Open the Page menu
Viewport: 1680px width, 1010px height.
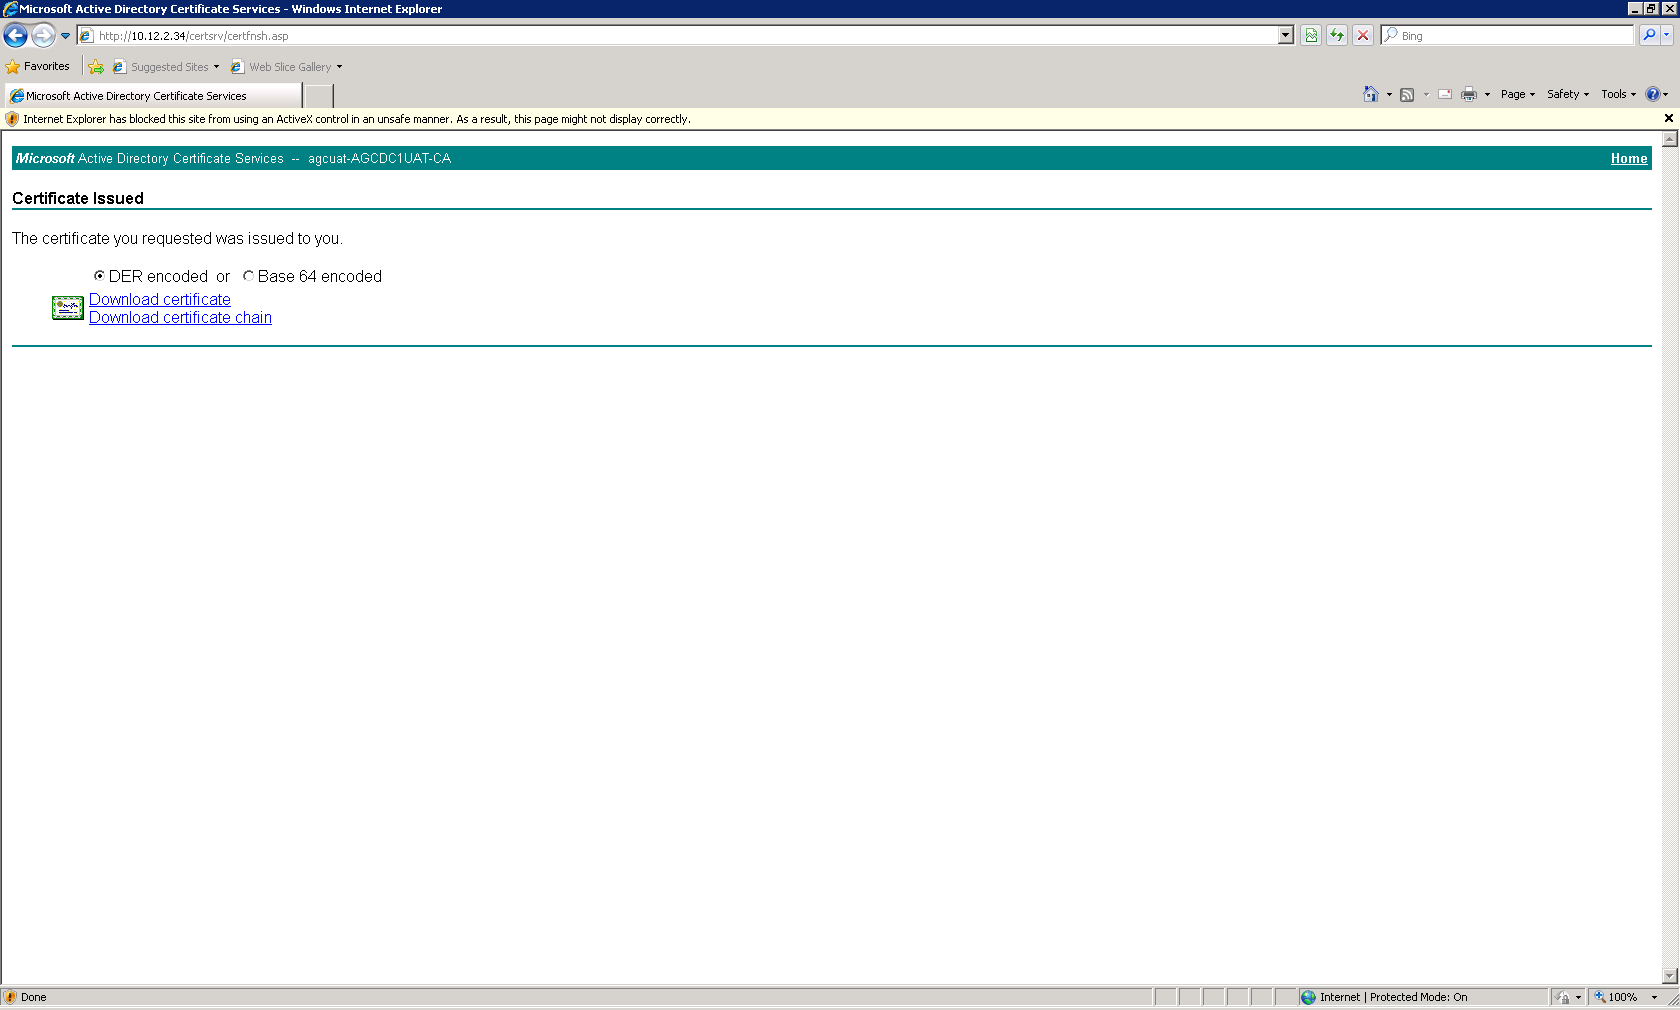(x=1518, y=94)
